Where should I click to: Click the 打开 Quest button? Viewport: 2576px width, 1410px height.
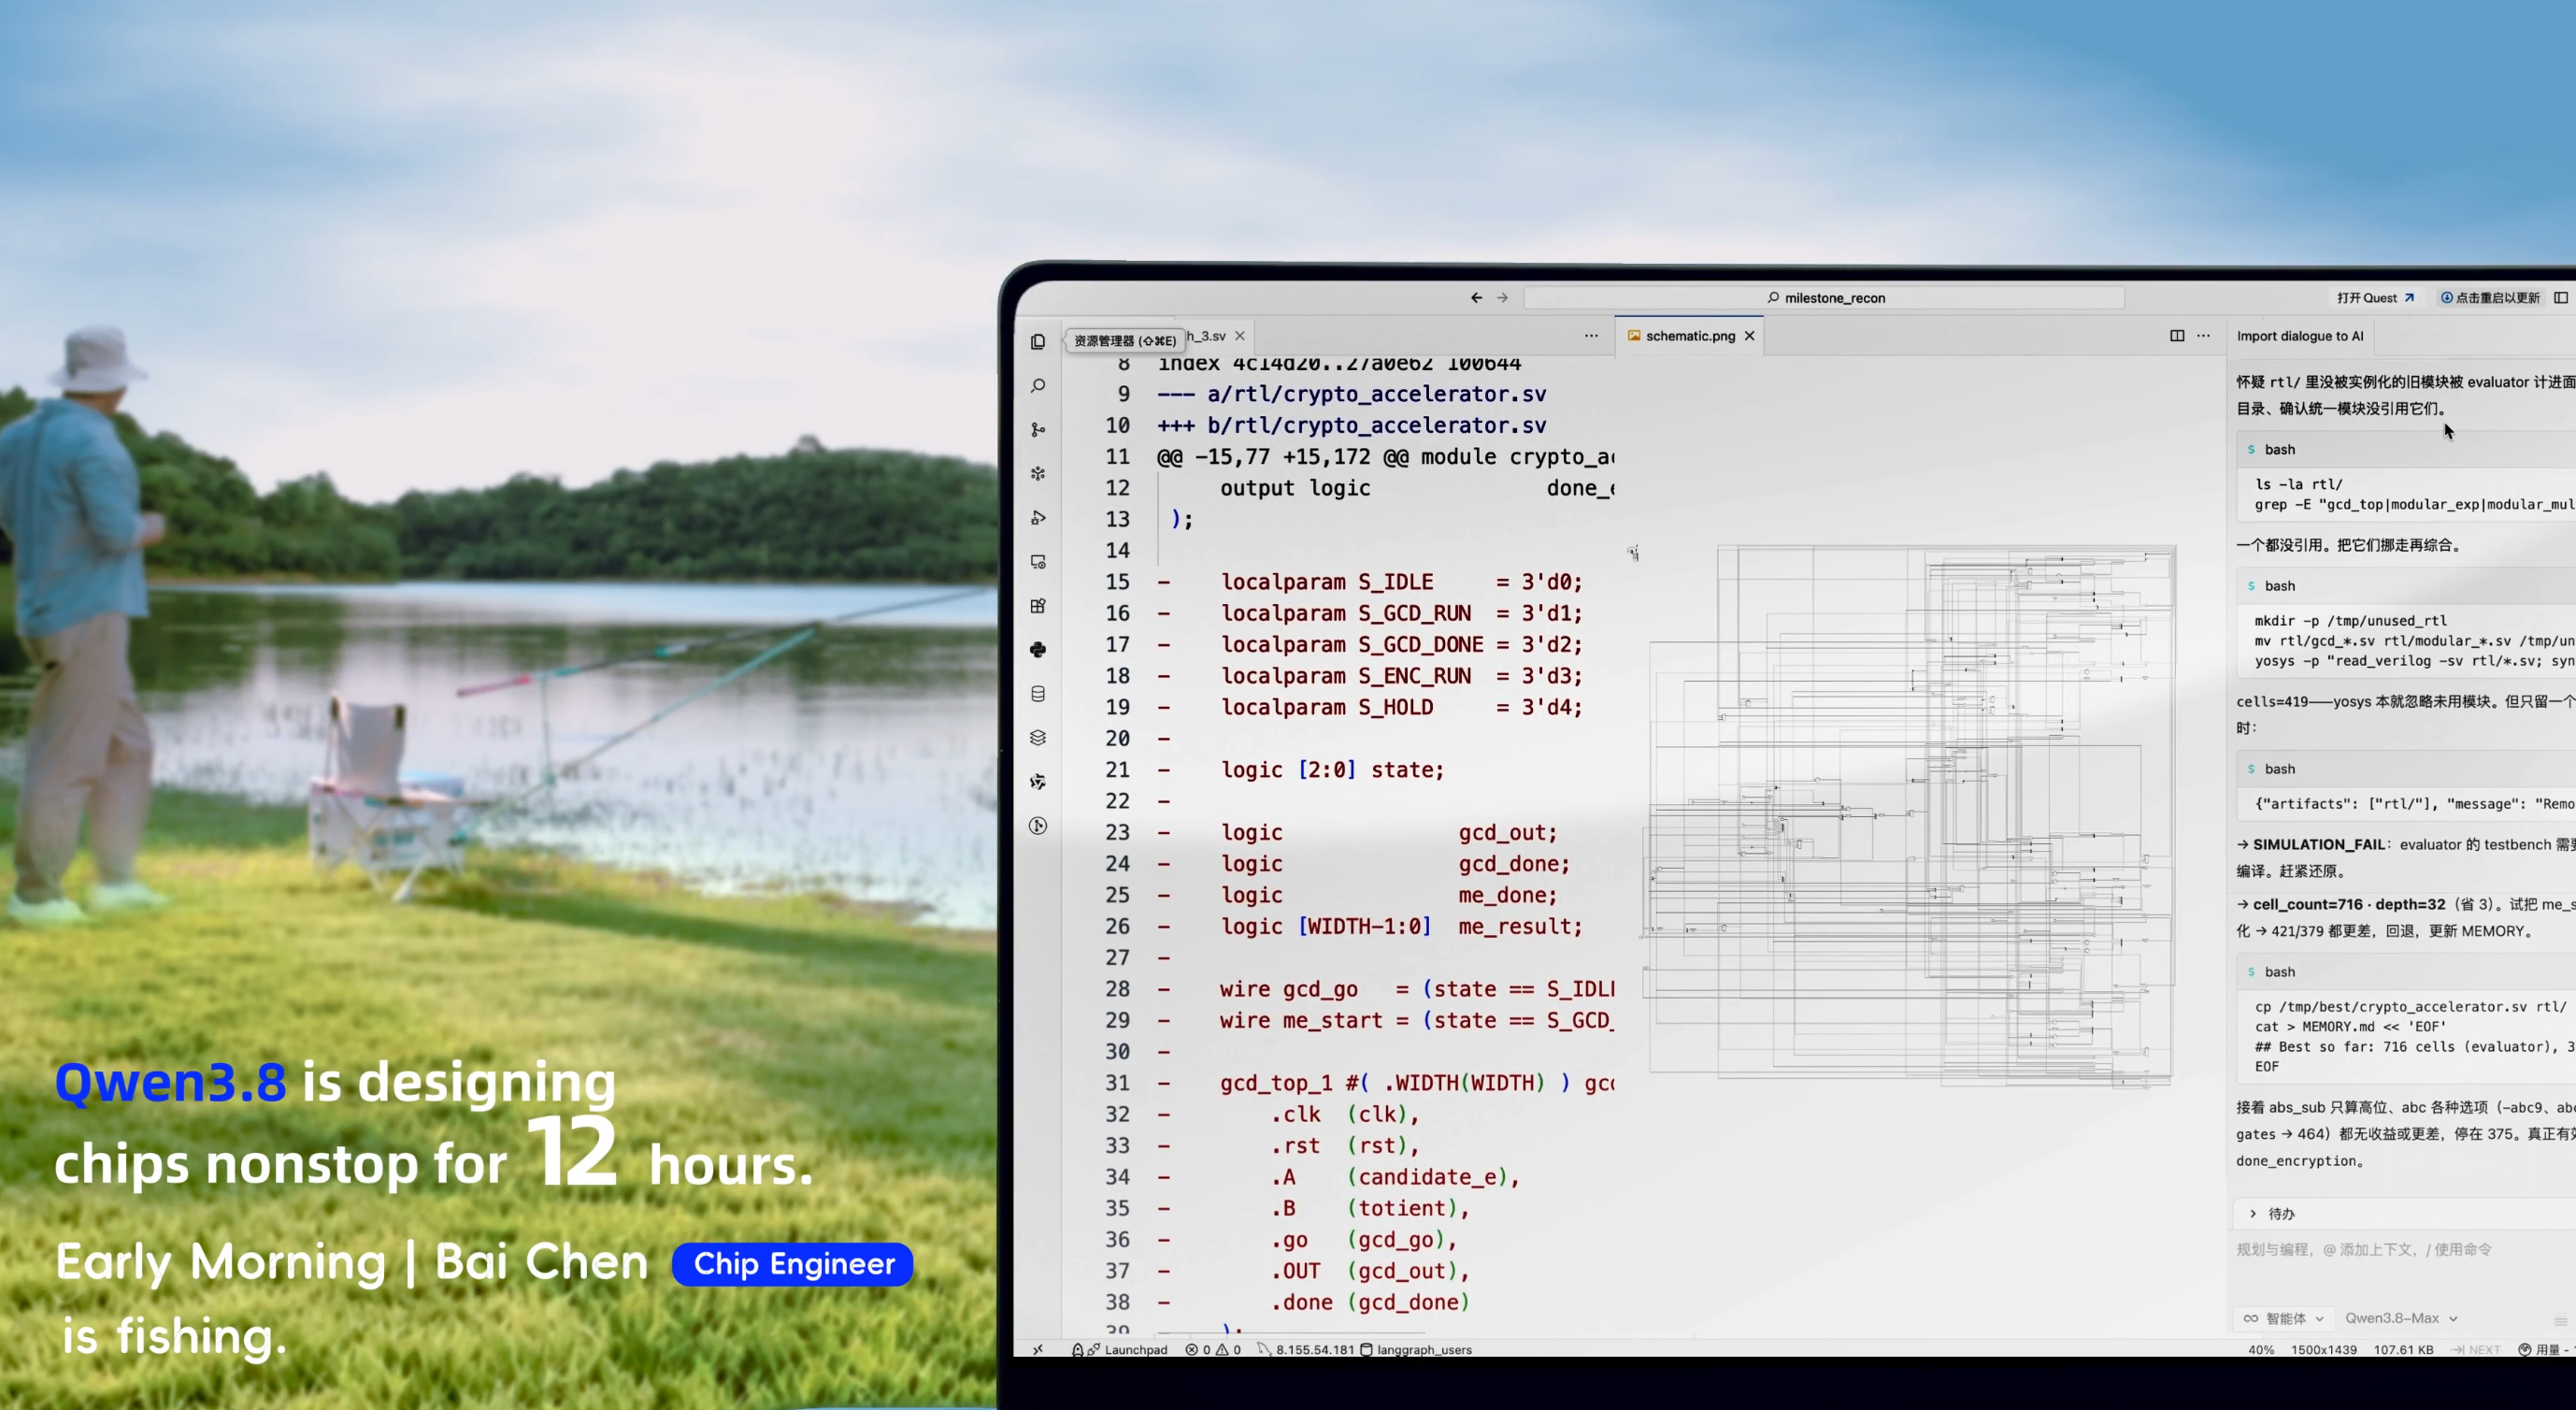(x=2375, y=298)
